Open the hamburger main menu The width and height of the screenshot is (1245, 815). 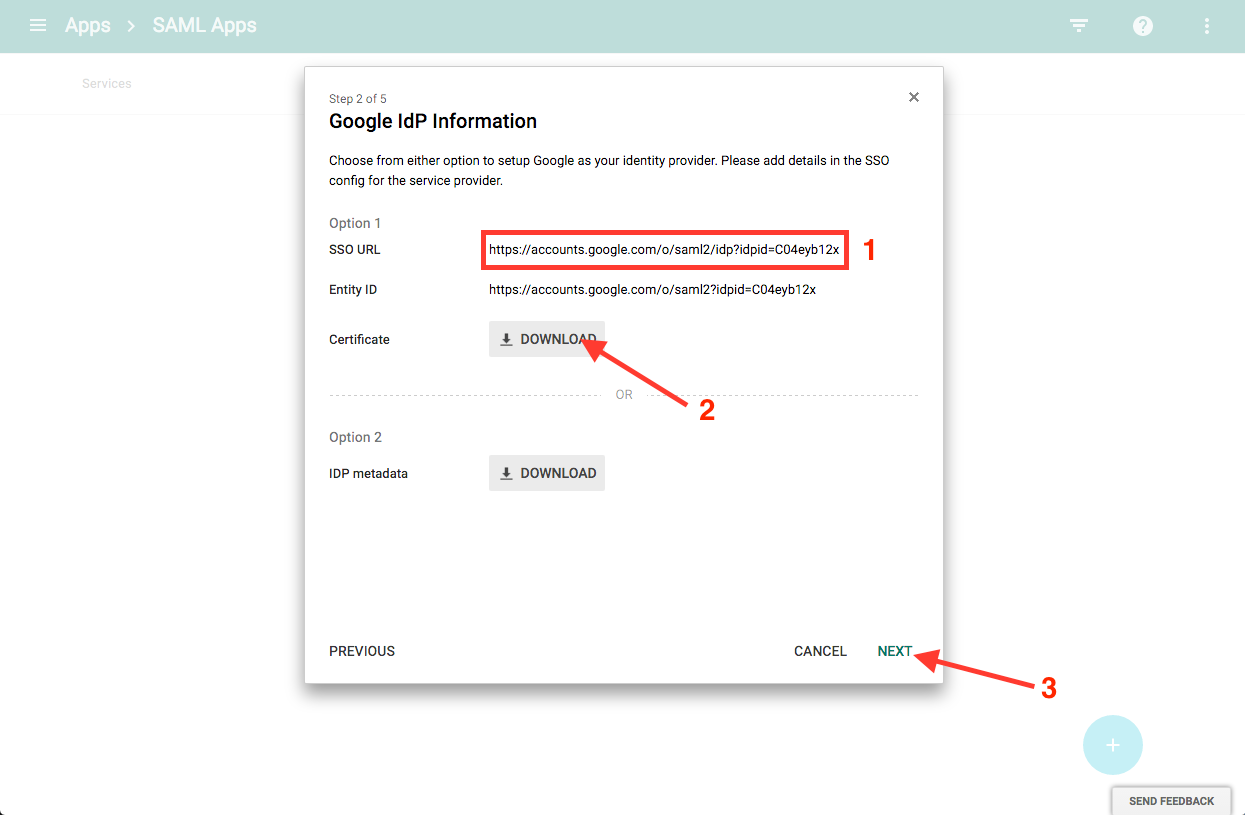point(38,25)
